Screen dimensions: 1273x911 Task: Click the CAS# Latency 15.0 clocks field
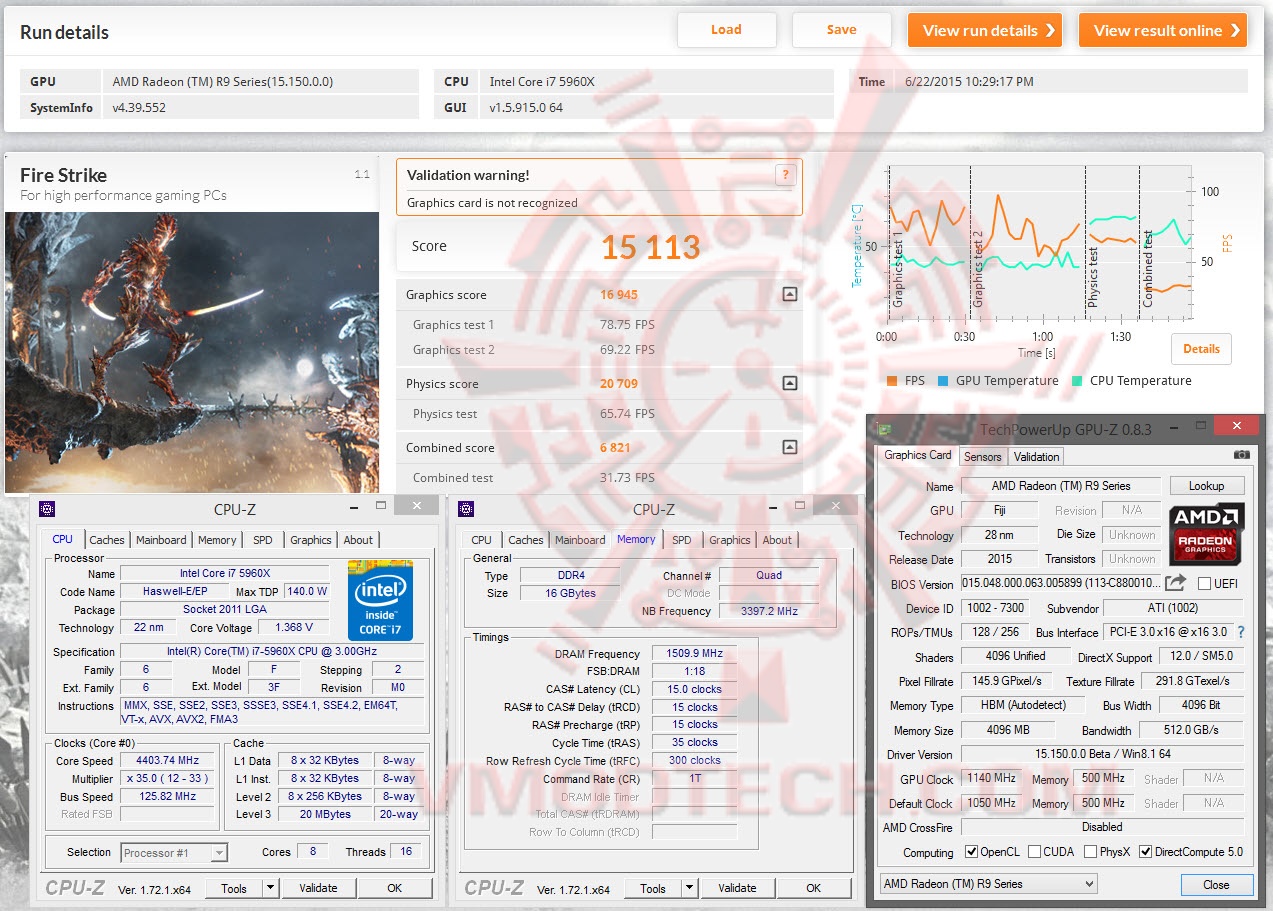click(694, 689)
